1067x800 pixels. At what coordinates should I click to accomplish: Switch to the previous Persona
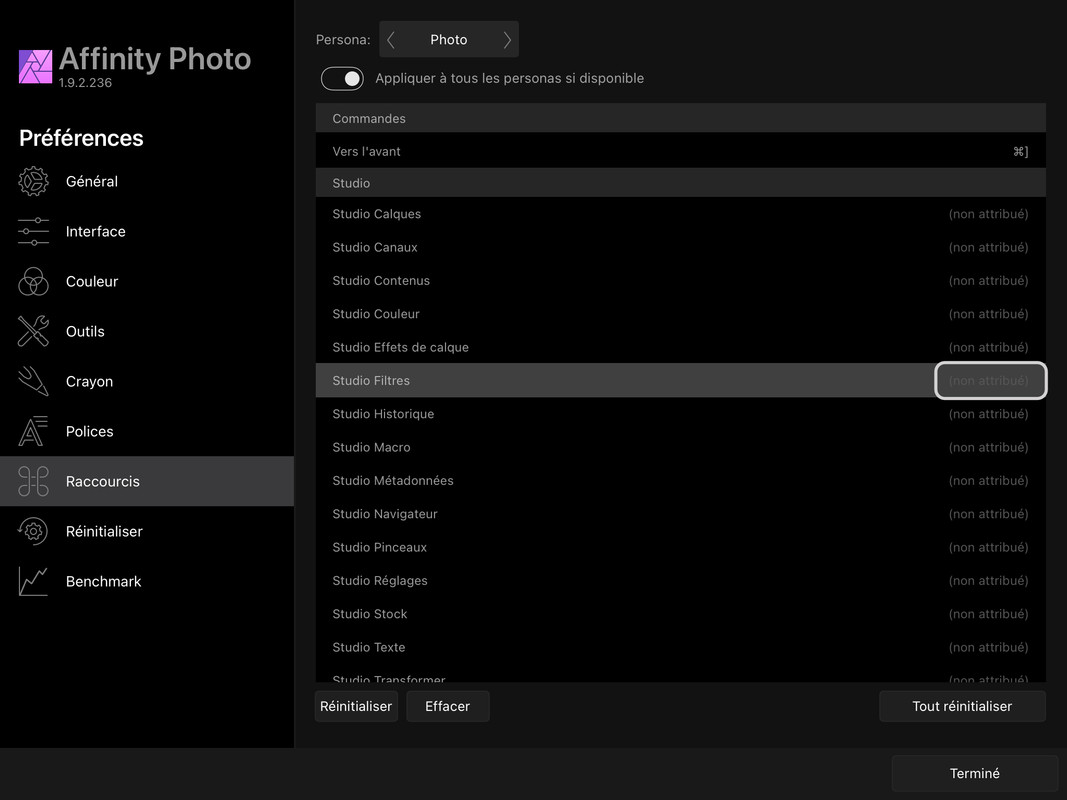pos(391,40)
